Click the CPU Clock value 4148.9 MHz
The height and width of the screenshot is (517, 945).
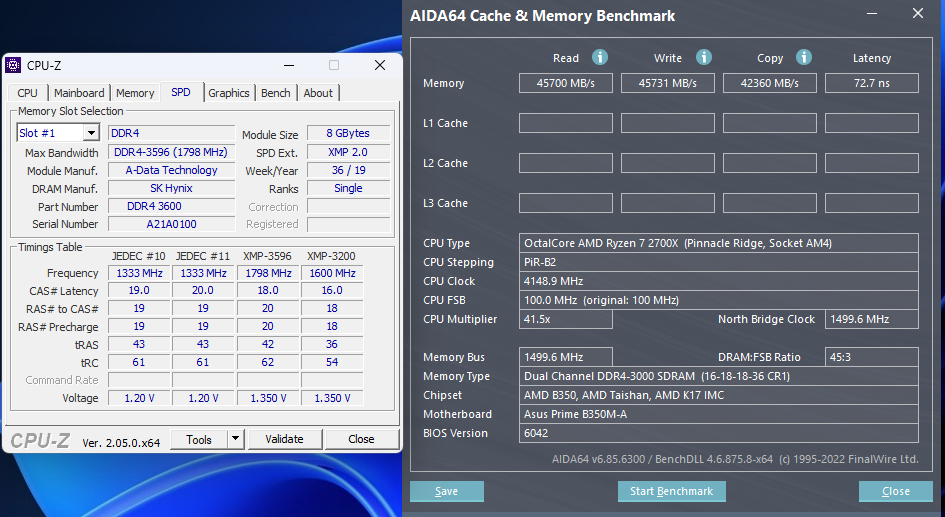[718, 281]
